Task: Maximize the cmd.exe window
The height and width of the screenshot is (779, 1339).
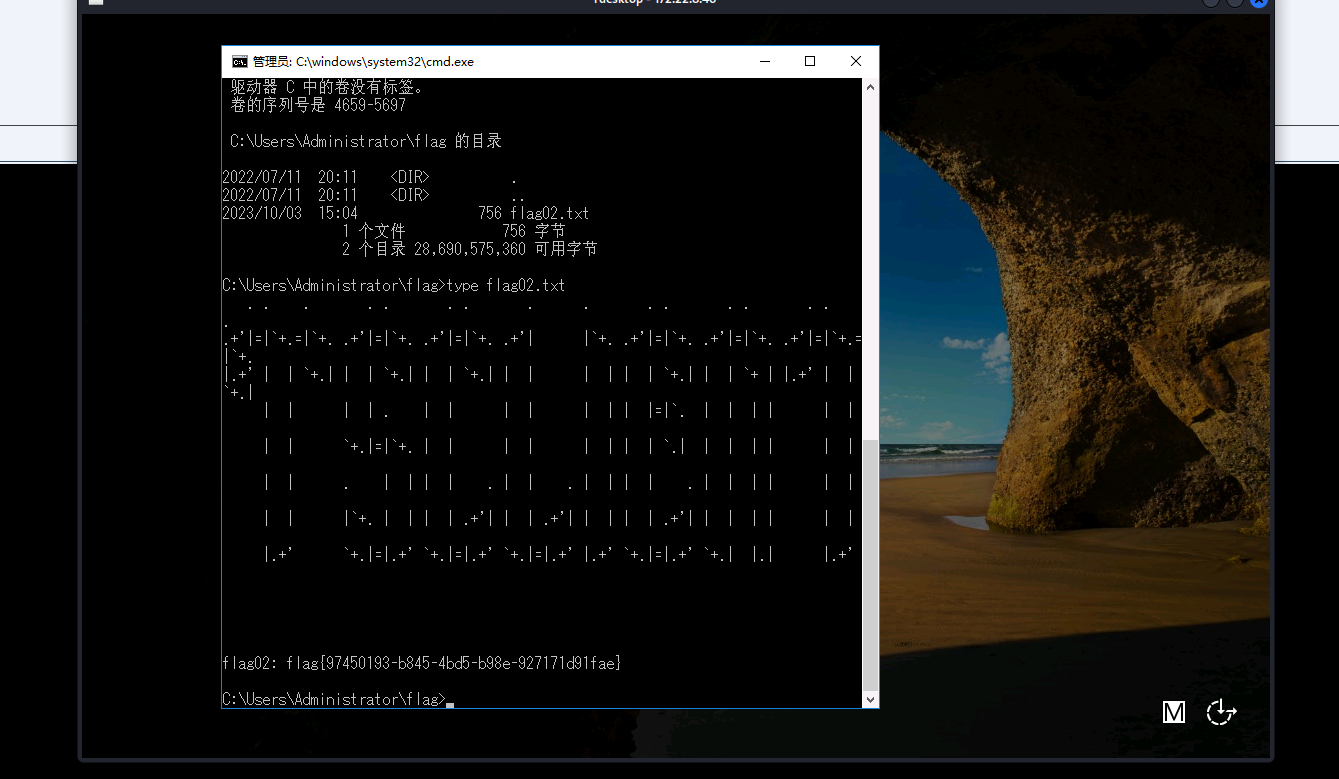Action: tap(810, 61)
